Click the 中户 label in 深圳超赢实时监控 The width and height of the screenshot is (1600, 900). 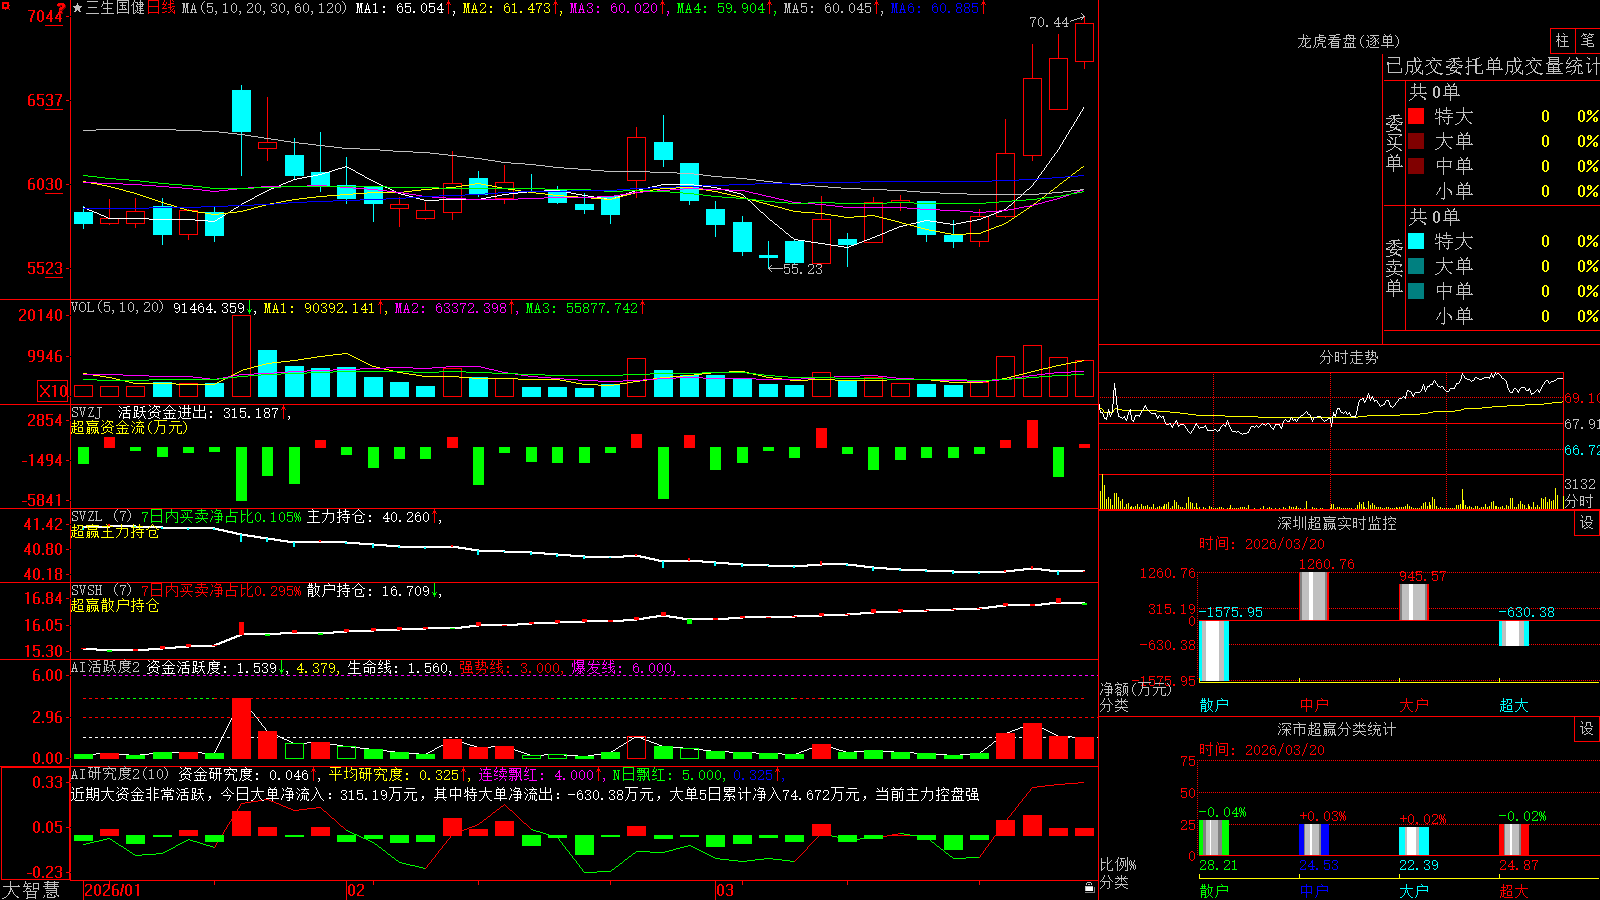(x=1314, y=705)
